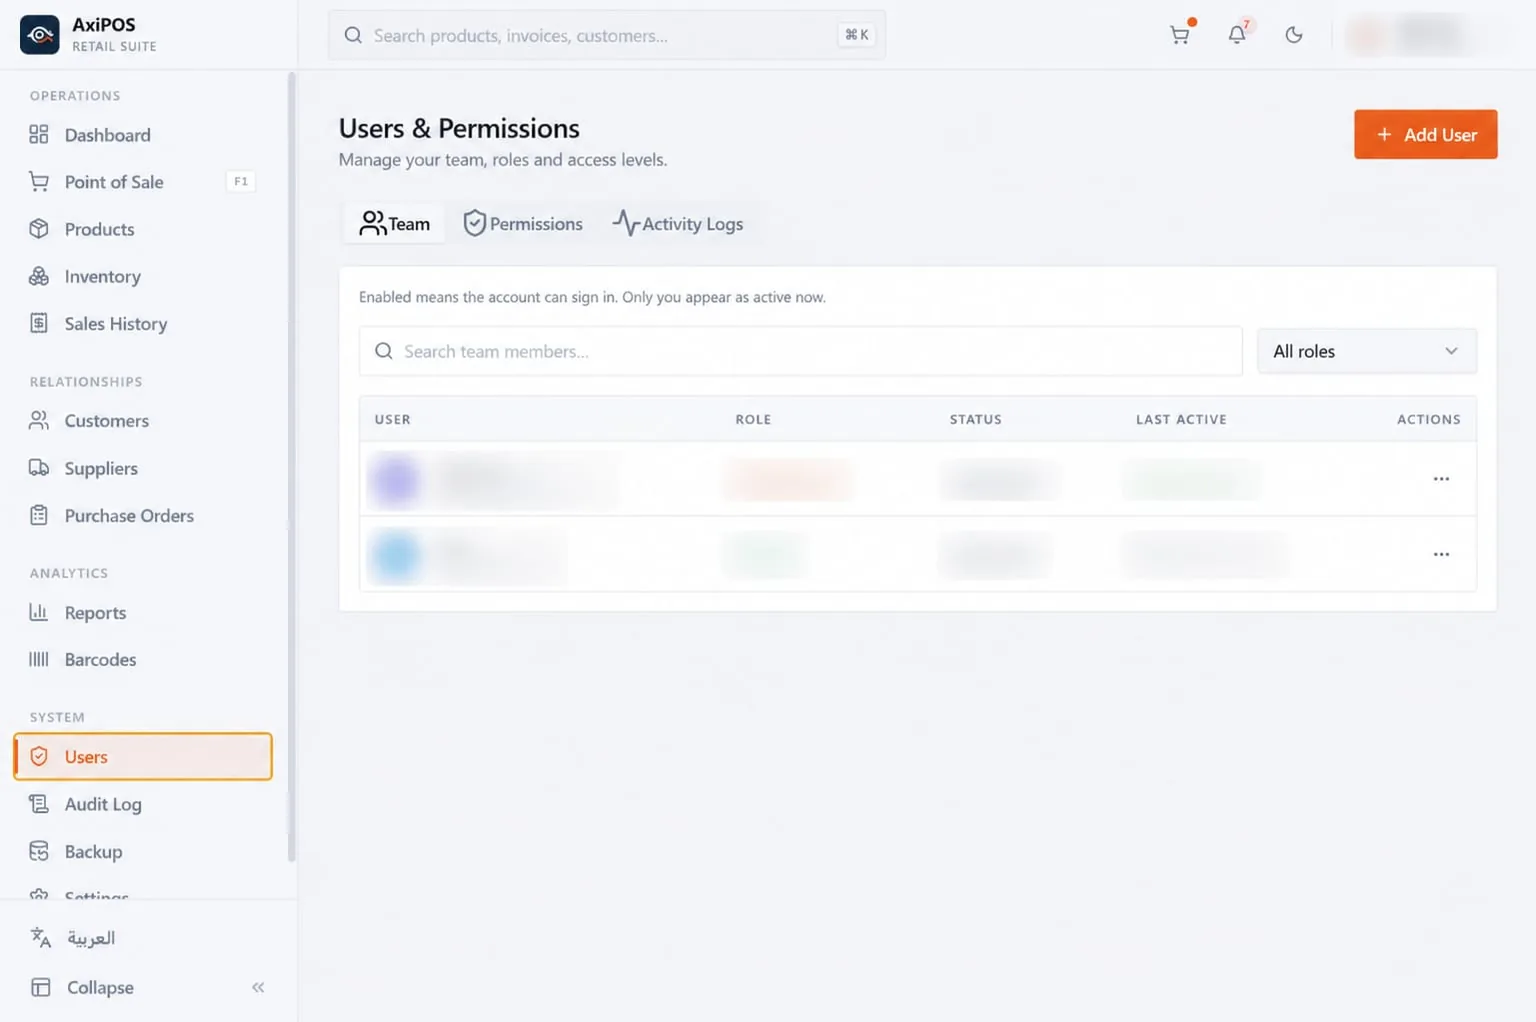This screenshot has height=1022, width=1536.
Task: Click the USER column header
Action: pyautogui.click(x=392, y=419)
